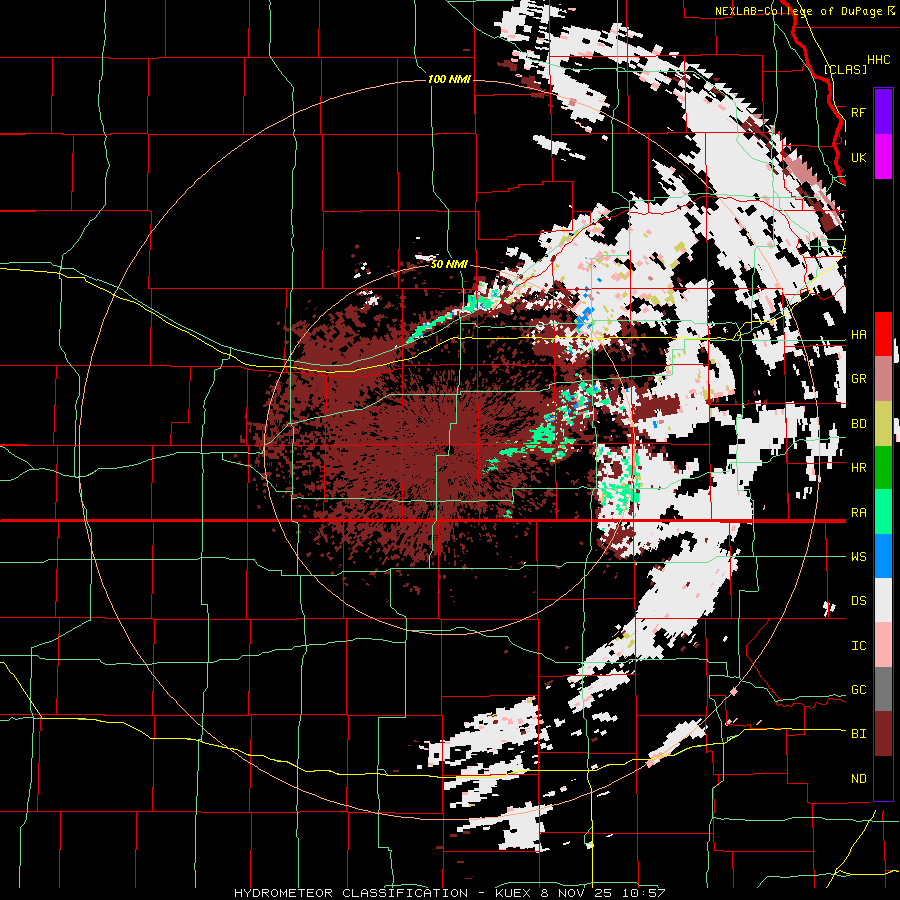The width and height of the screenshot is (900, 900).
Task: Click the HR legend label
Action: [859, 468]
